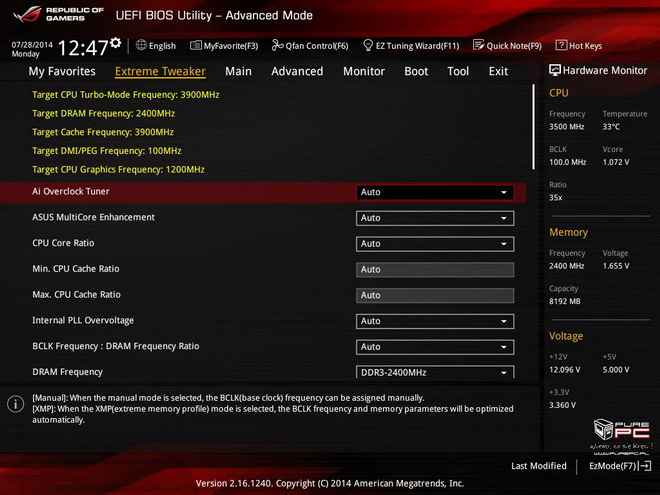Open Internal PLL Overvoltage dropdown
This screenshot has width=660, height=495.
(435, 321)
